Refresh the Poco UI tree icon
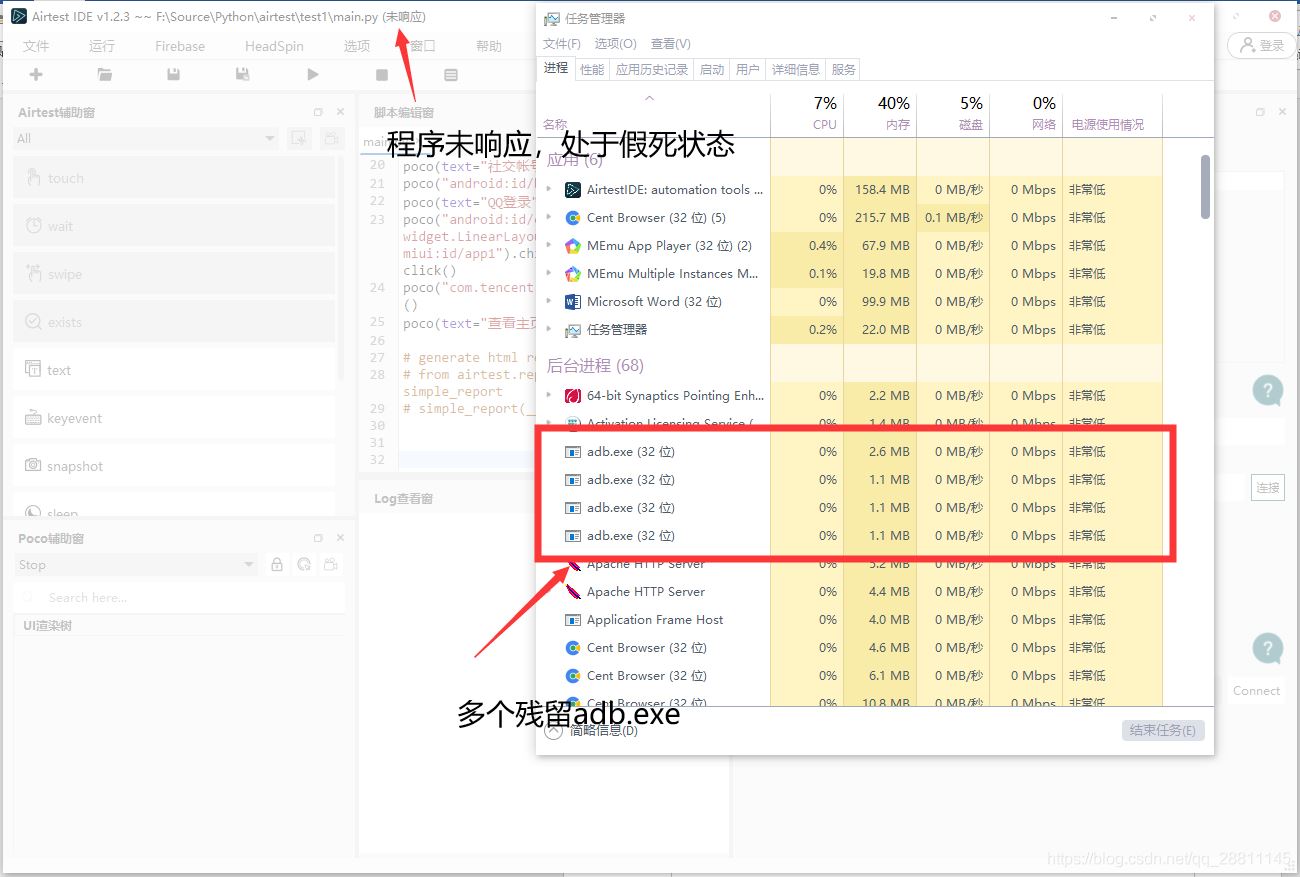The image size is (1300, 877). pos(304,565)
